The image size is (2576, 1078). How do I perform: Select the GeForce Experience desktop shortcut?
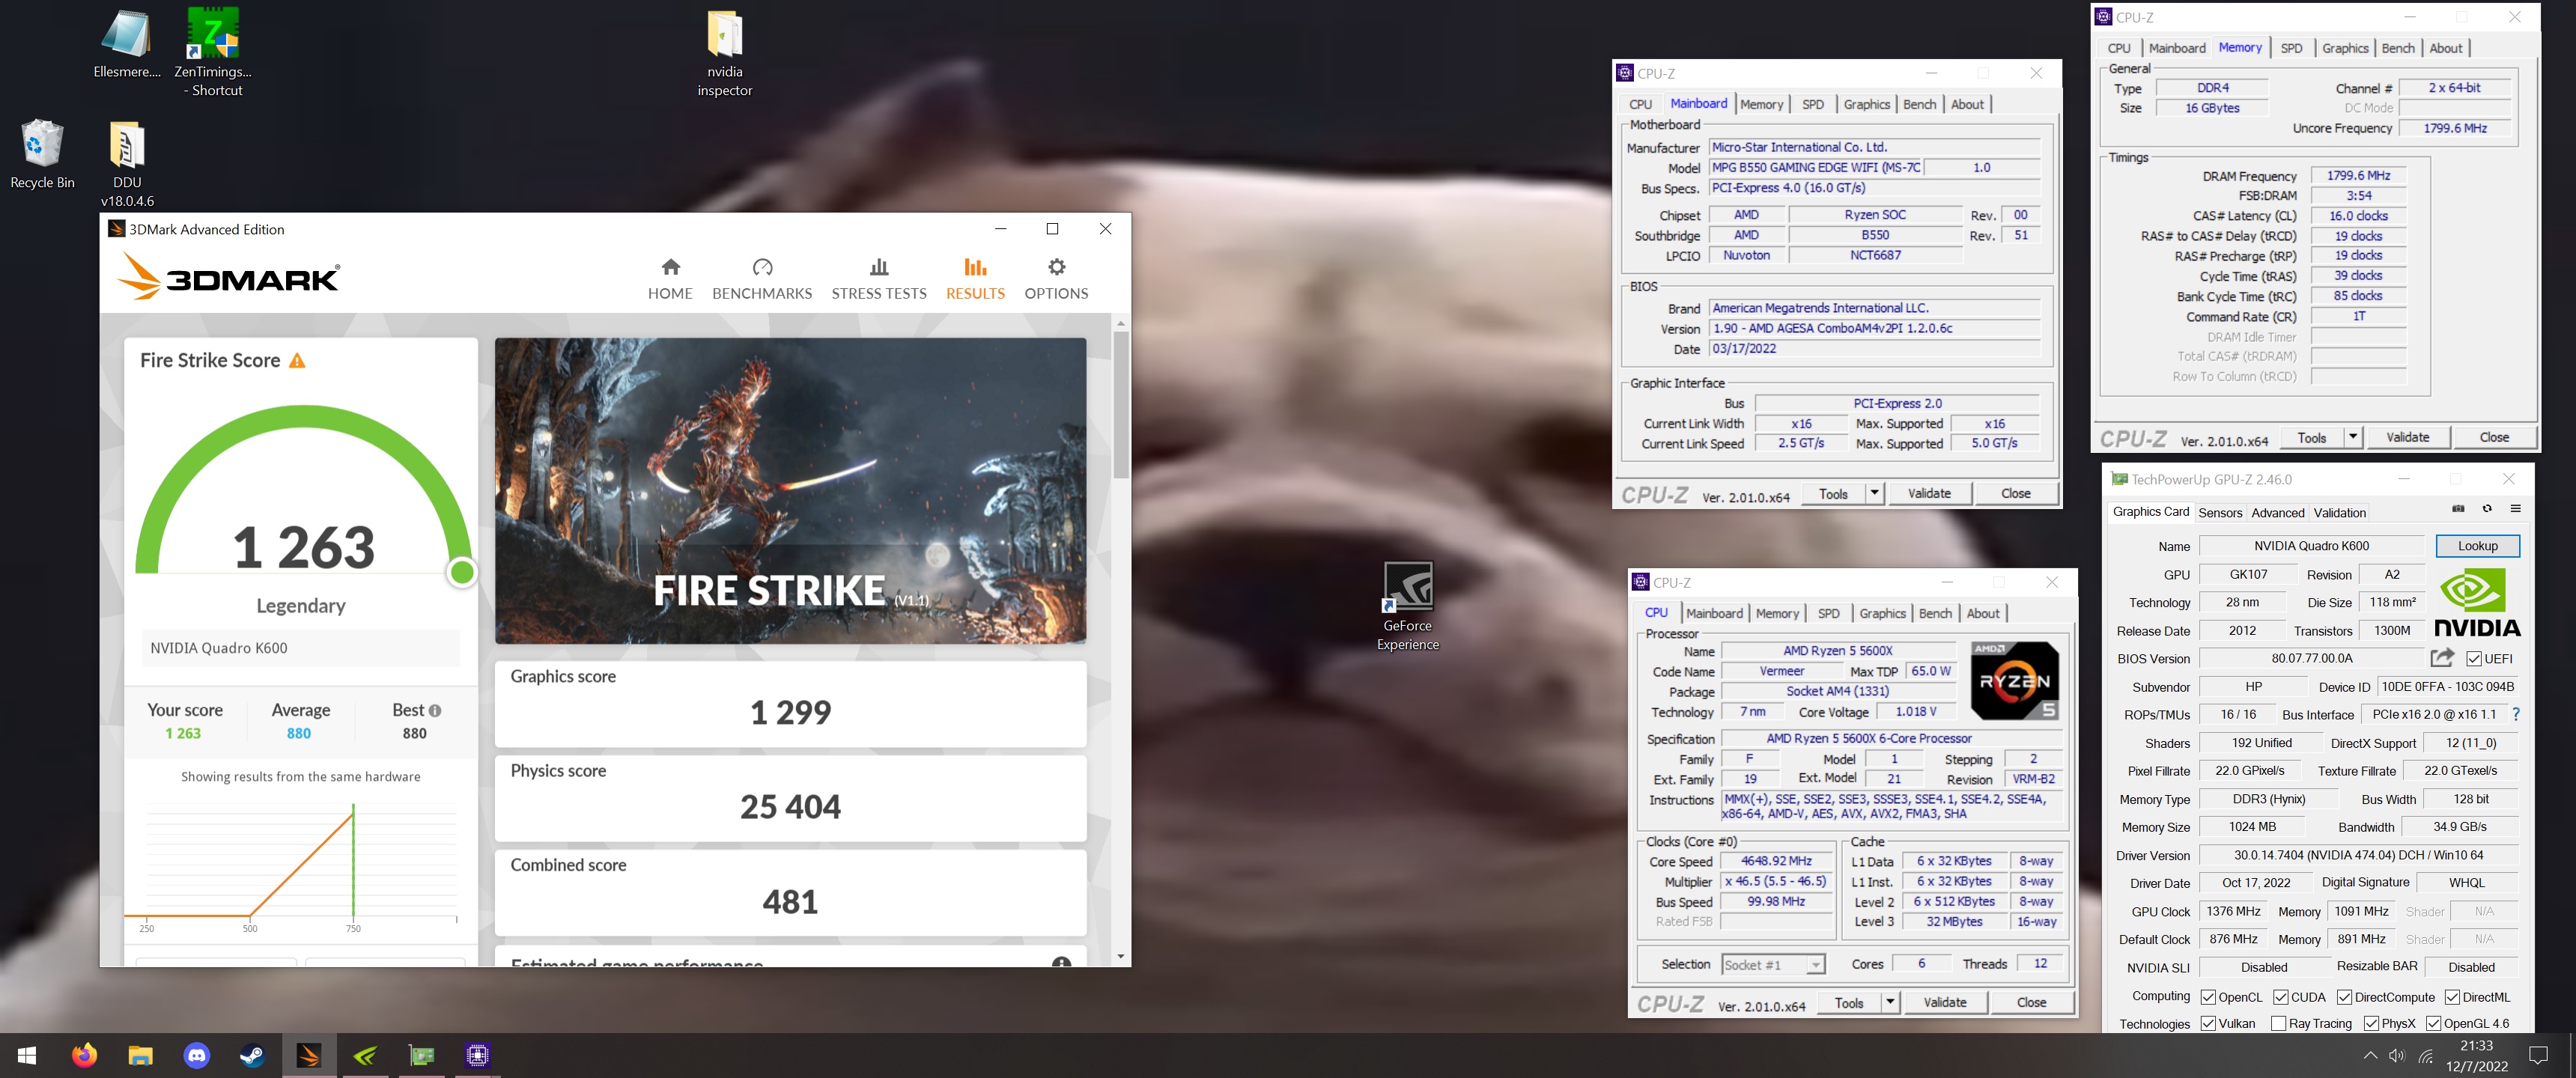pyautogui.click(x=1408, y=606)
